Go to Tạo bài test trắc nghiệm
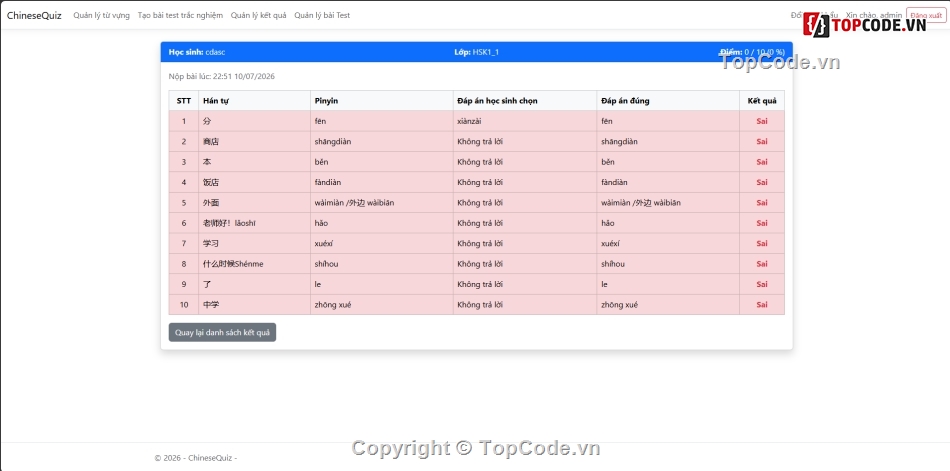The image size is (950, 471). 180,15
